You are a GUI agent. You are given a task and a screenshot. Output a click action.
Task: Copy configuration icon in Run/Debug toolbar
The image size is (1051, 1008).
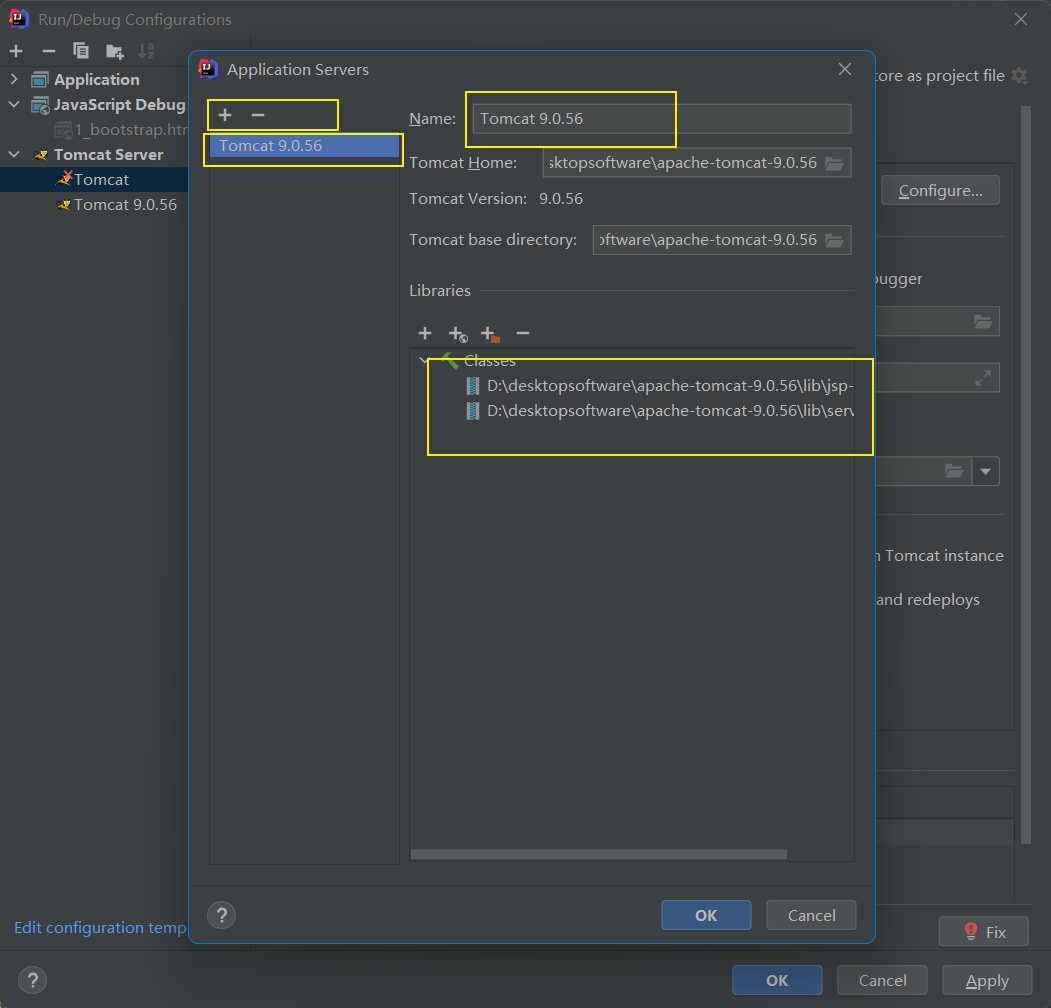coord(80,51)
